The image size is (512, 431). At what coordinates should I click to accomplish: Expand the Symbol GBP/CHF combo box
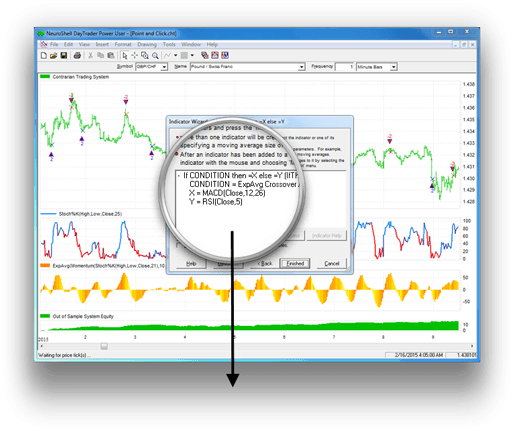164,67
